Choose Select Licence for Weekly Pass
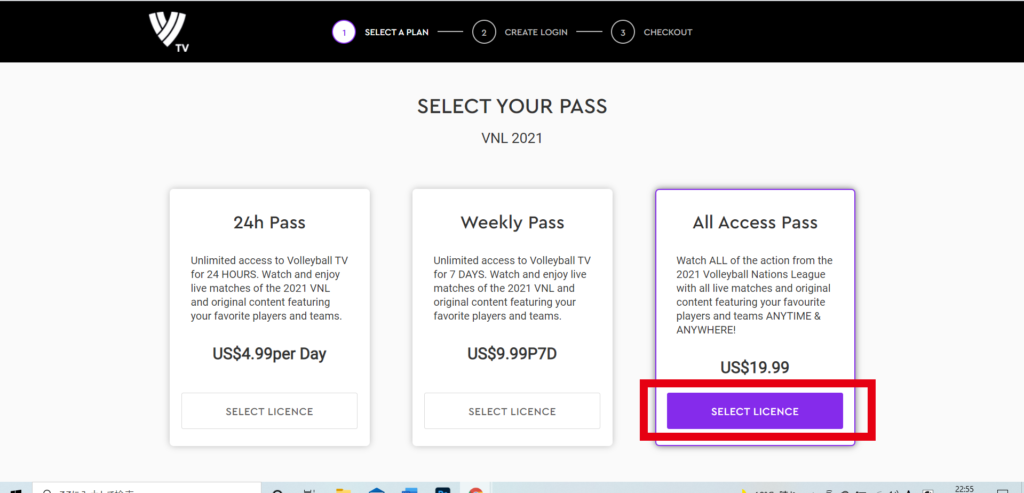Viewport: 1024px width, 493px height. (x=512, y=411)
